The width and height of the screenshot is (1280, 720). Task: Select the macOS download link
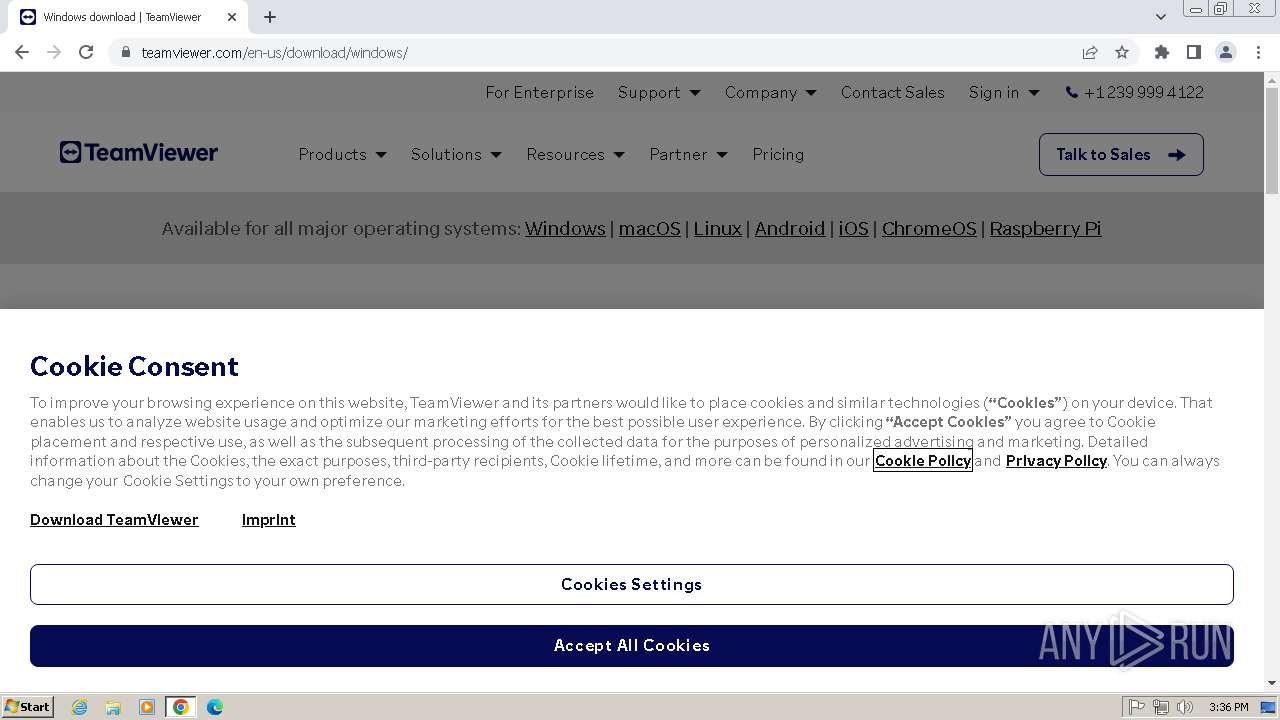(649, 228)
